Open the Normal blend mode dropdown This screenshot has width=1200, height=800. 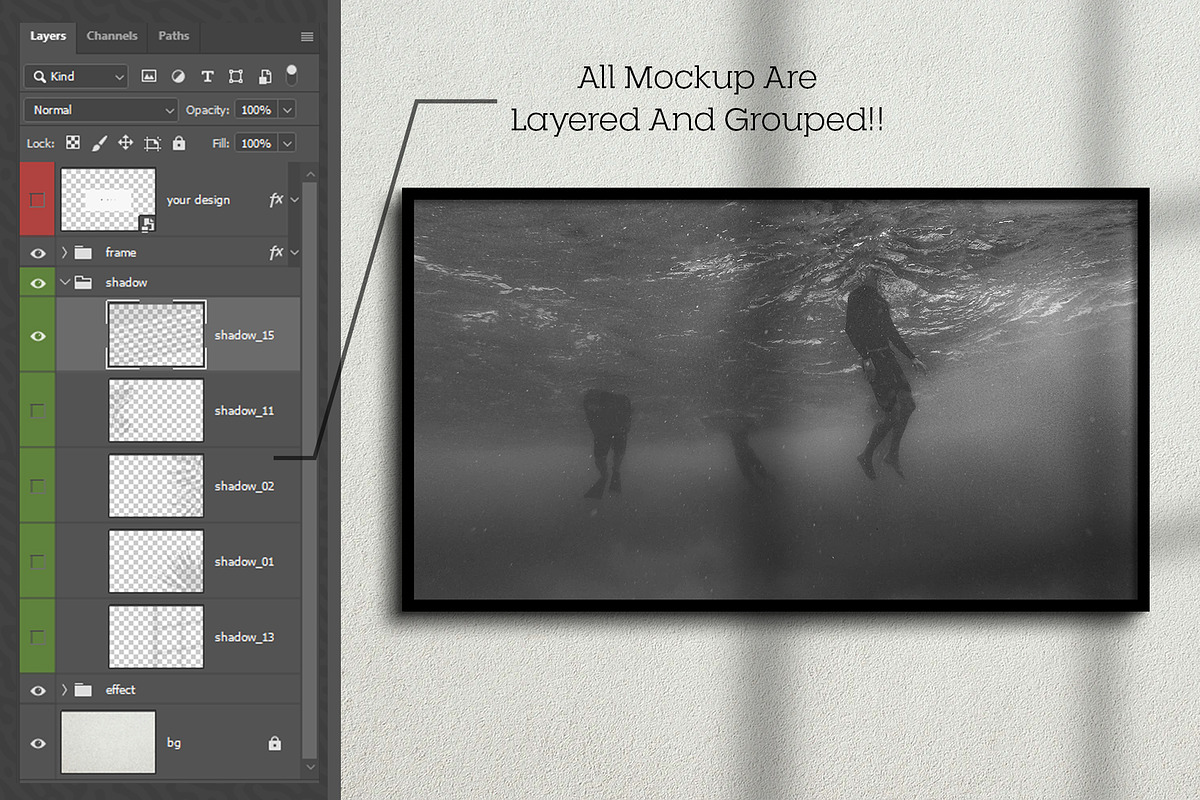pos(101,110)
